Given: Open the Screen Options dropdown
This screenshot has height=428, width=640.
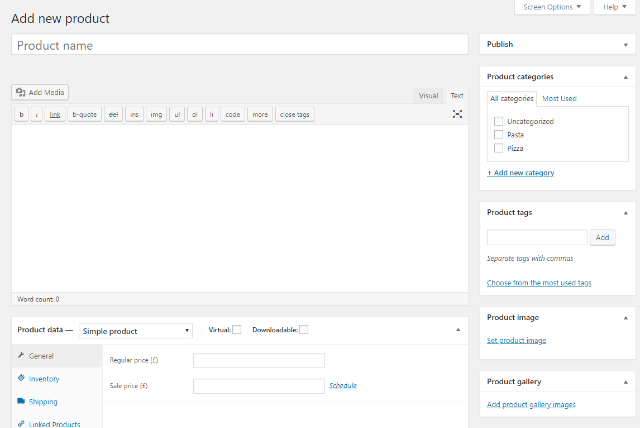Looking at the screenshot, I should click(x=552, y=7).
